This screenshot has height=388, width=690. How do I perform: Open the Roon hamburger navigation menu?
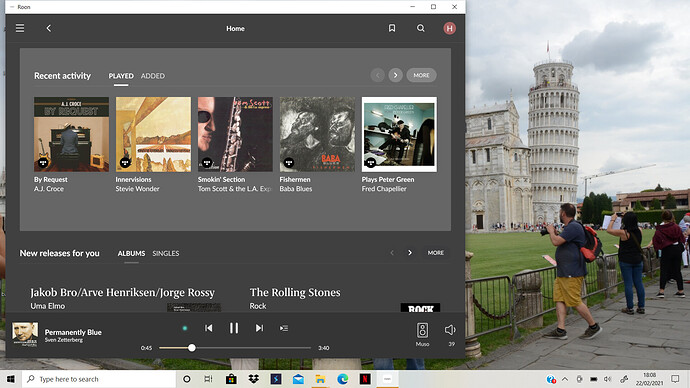point(20,28)
